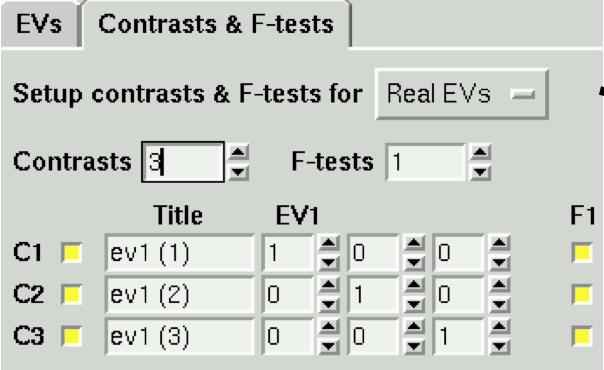Increase the Contrasts count with up arrow

238,152
